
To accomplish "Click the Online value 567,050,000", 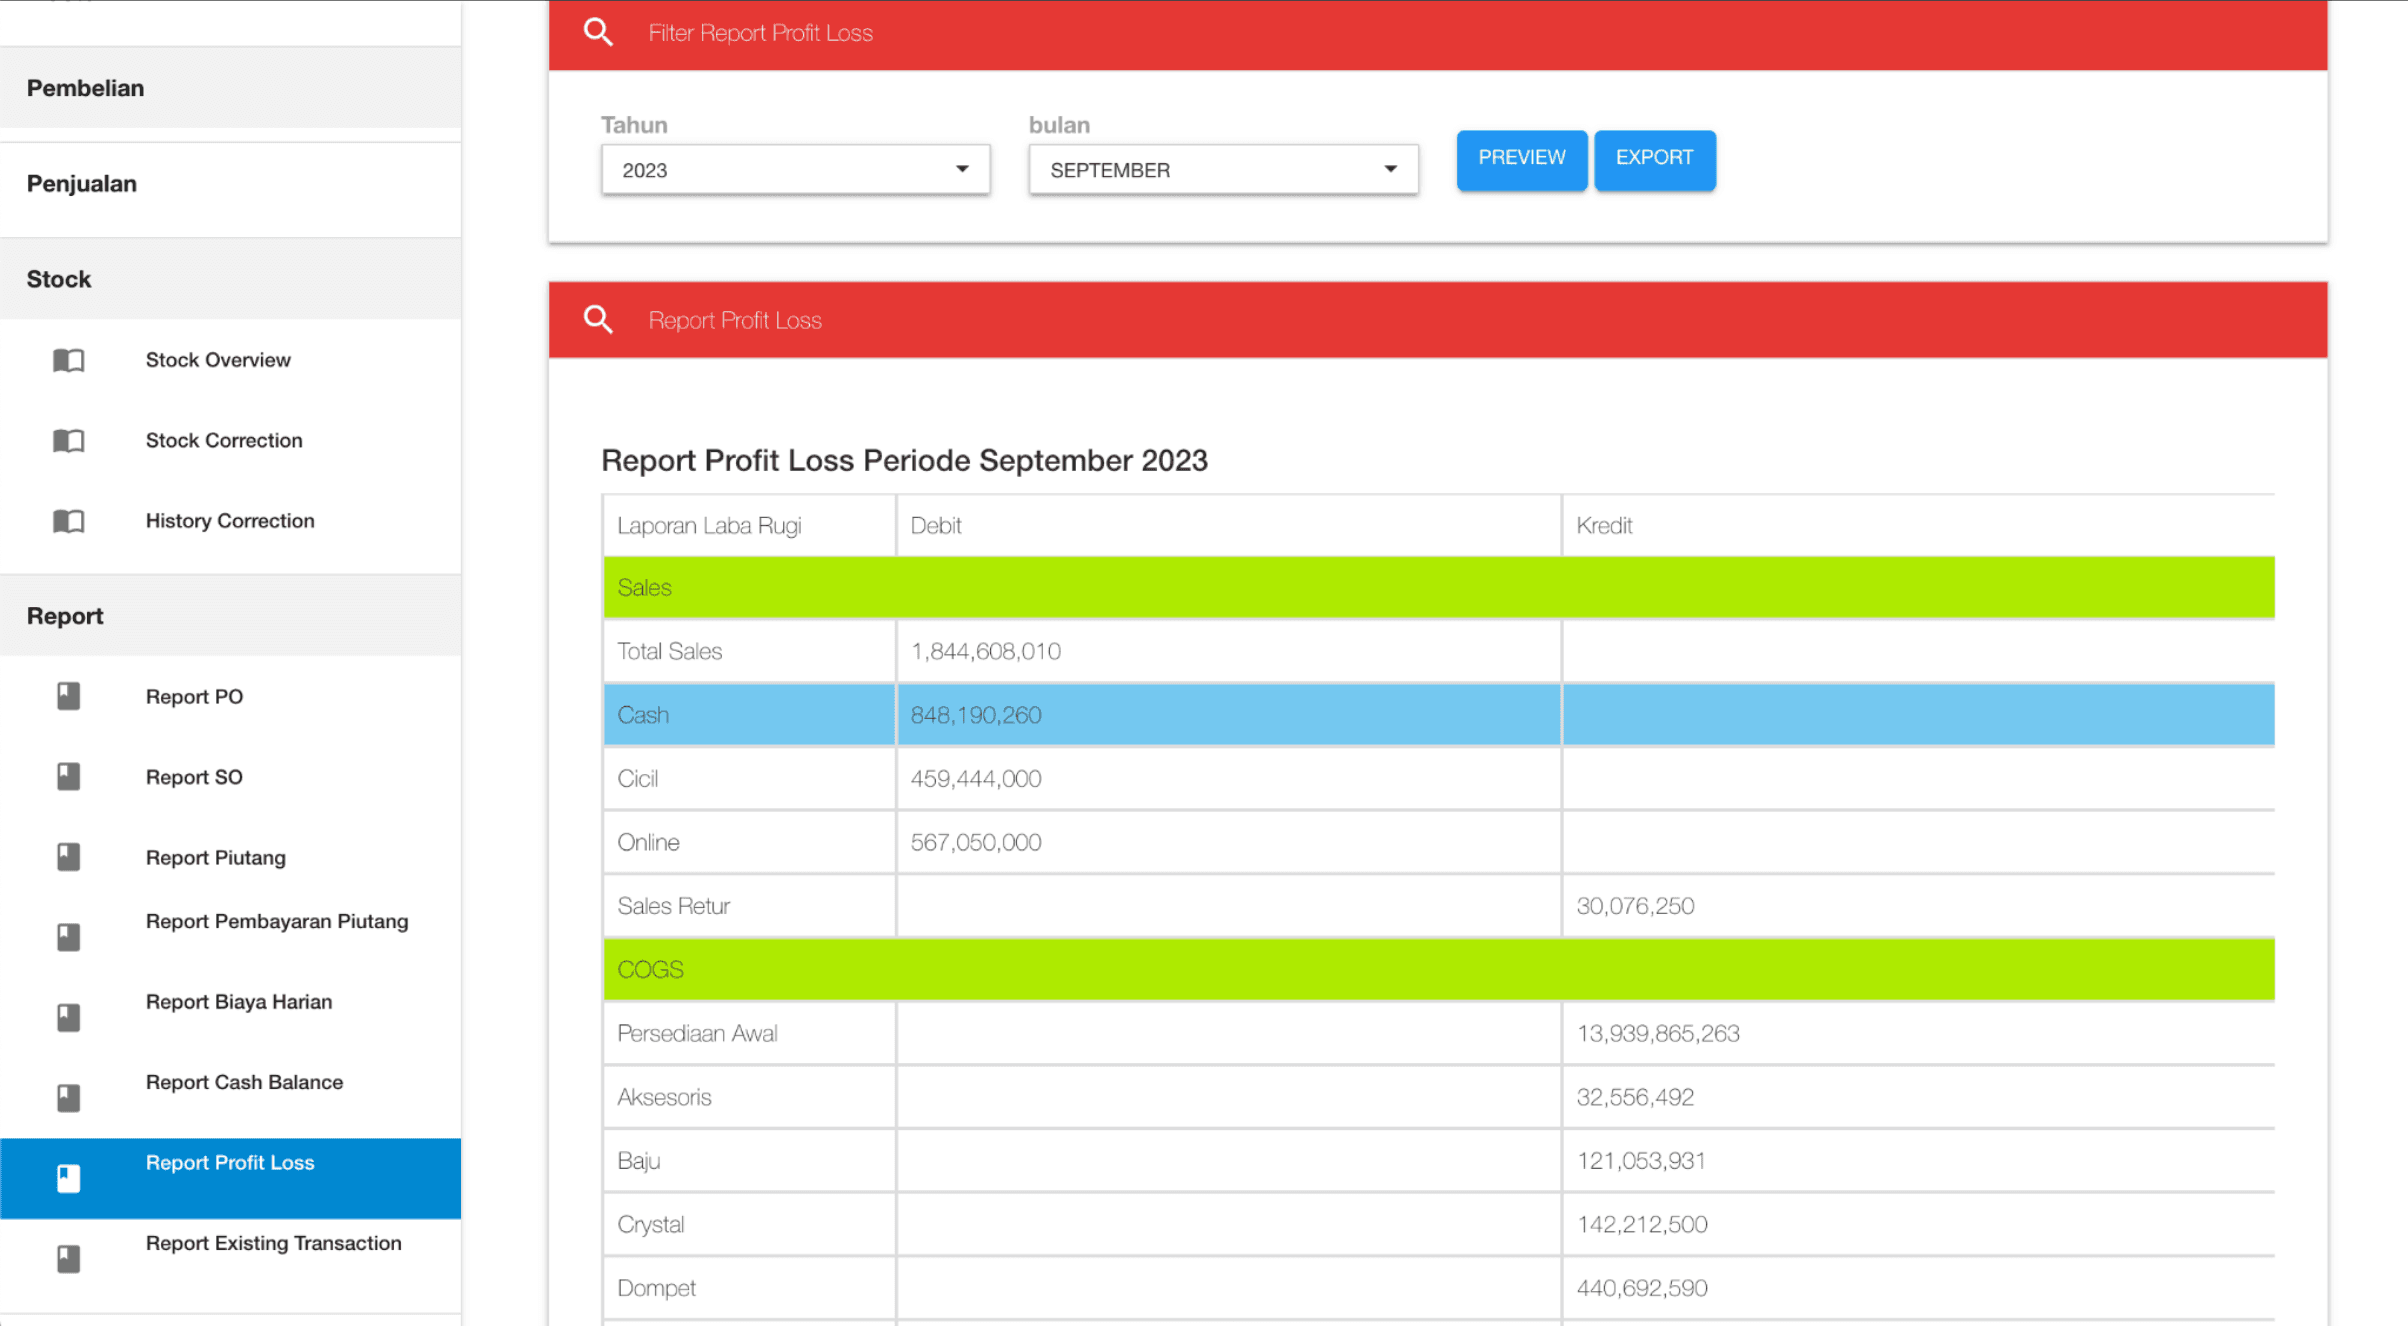I will (975, 842).
